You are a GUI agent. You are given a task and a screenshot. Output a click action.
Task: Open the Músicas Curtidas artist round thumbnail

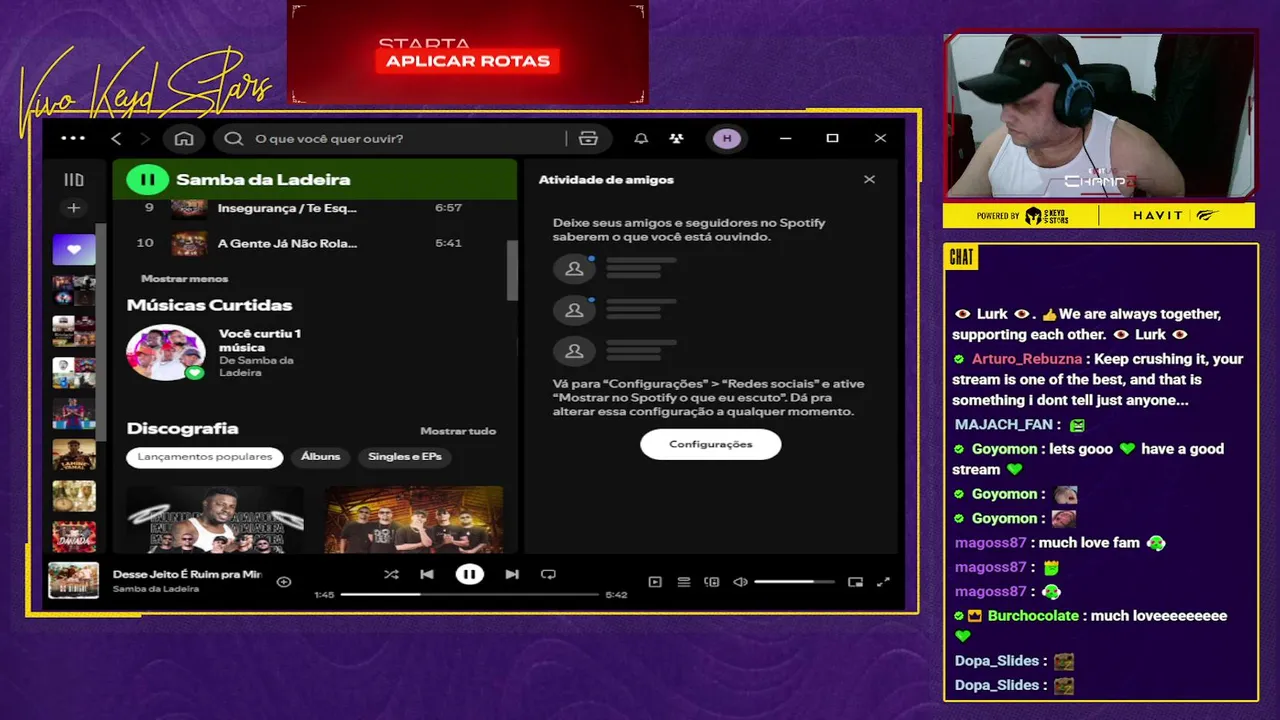tap(166, 353)
